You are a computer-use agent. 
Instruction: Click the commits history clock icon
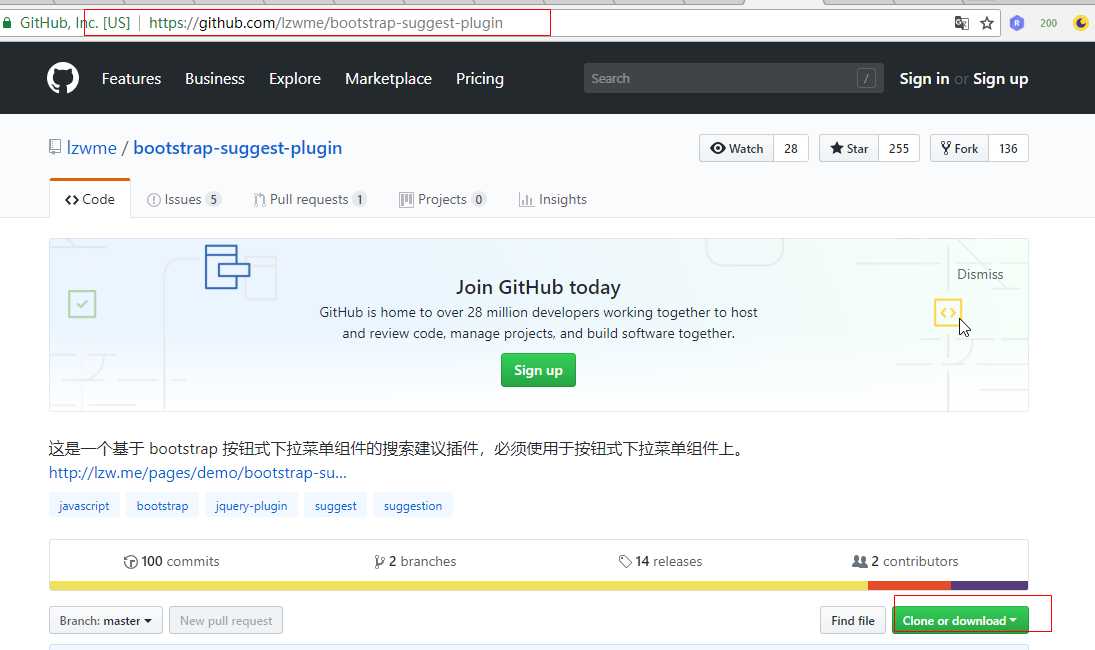(131, 562)
